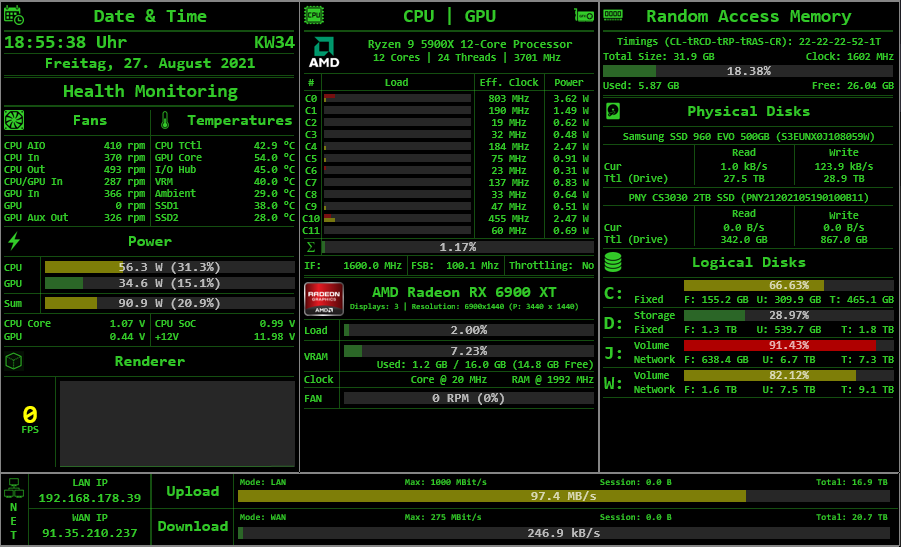901x547 pixels.
Task: Click the hard drive icon beside Physical Disks
Action: [x=613, y=111]
